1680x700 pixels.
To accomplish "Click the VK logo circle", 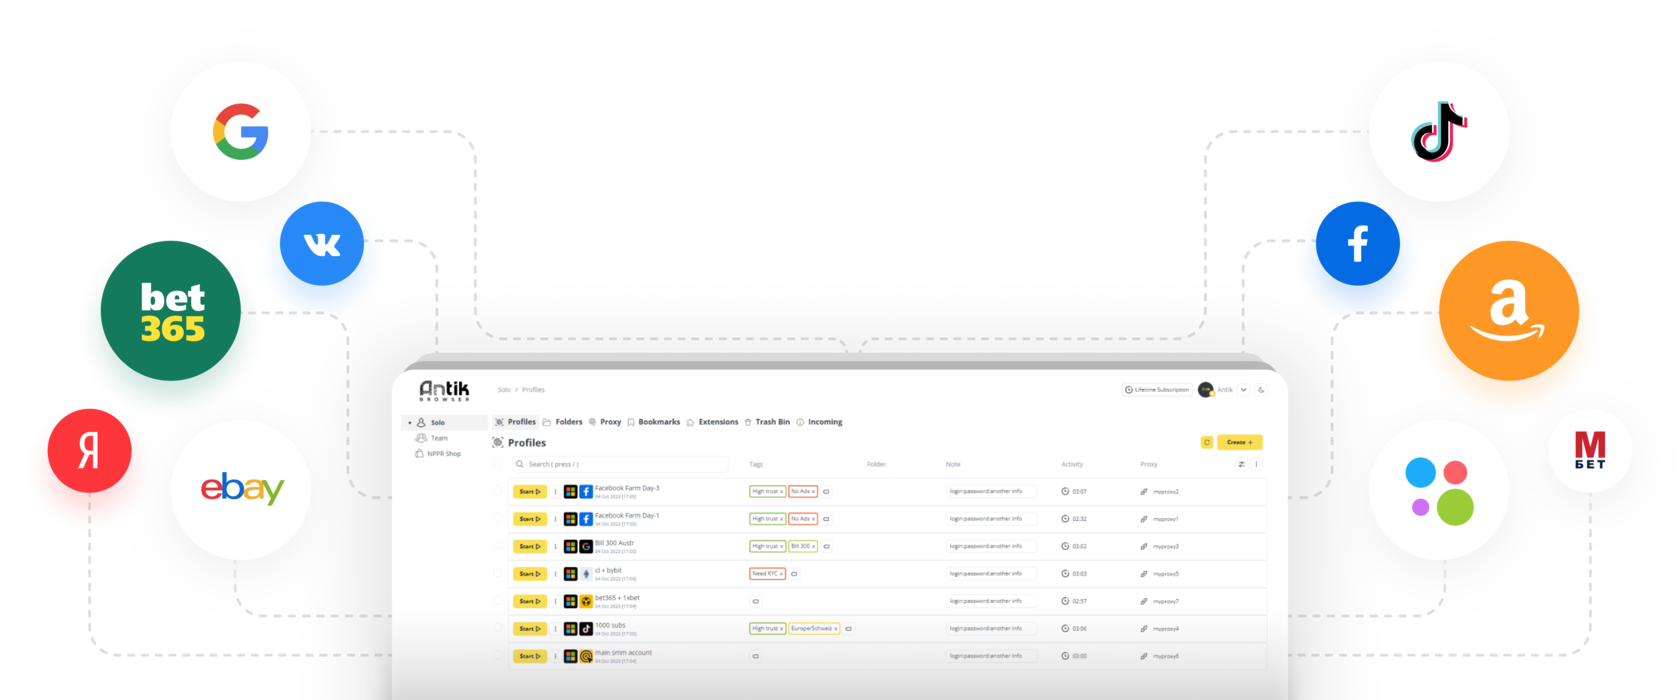I will [x=322, y=244].
